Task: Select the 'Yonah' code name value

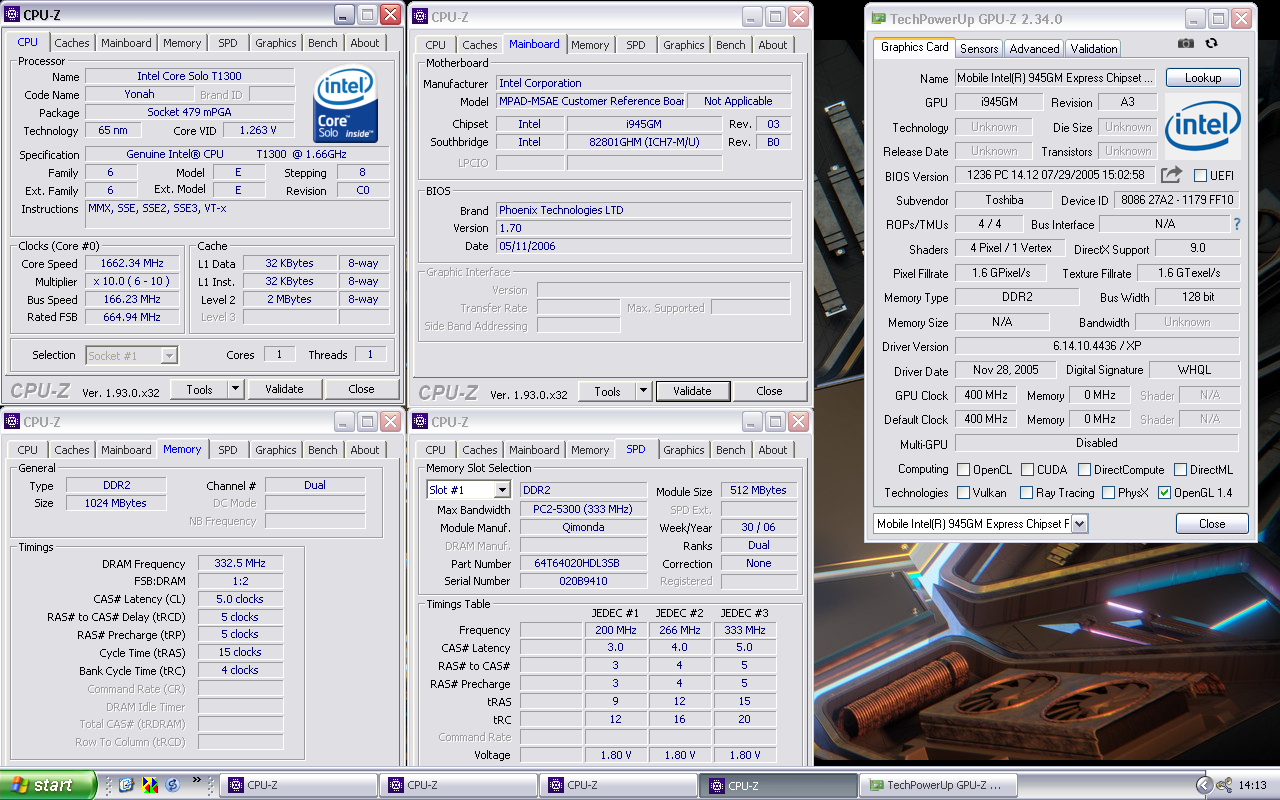Action: point(139,94)
